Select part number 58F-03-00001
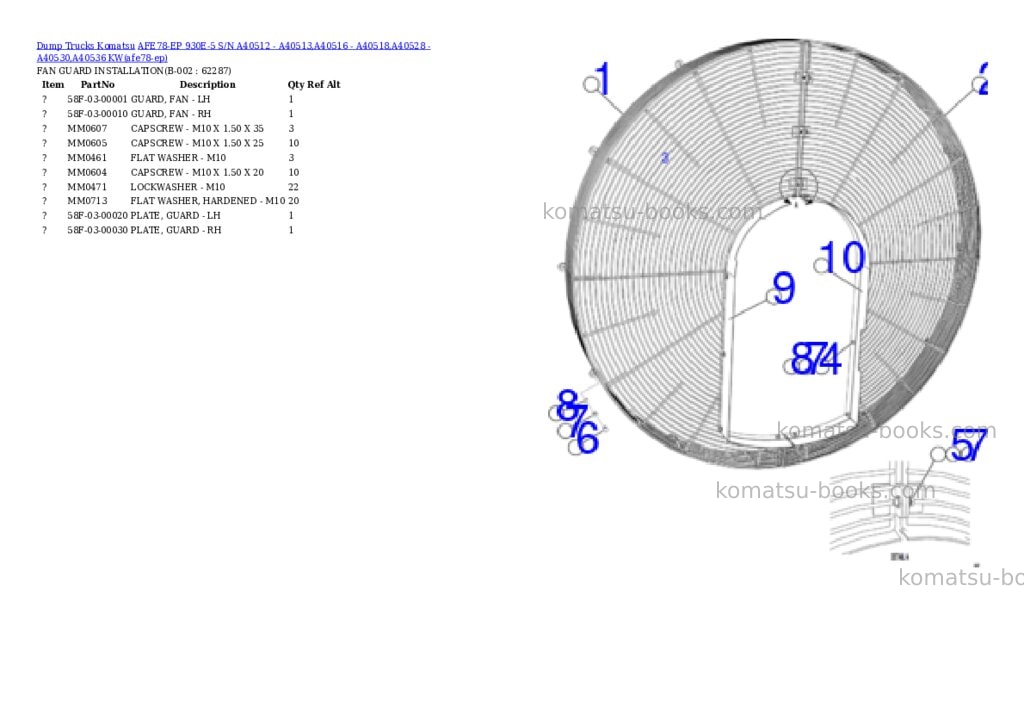1024x725 pixels. 97,99
